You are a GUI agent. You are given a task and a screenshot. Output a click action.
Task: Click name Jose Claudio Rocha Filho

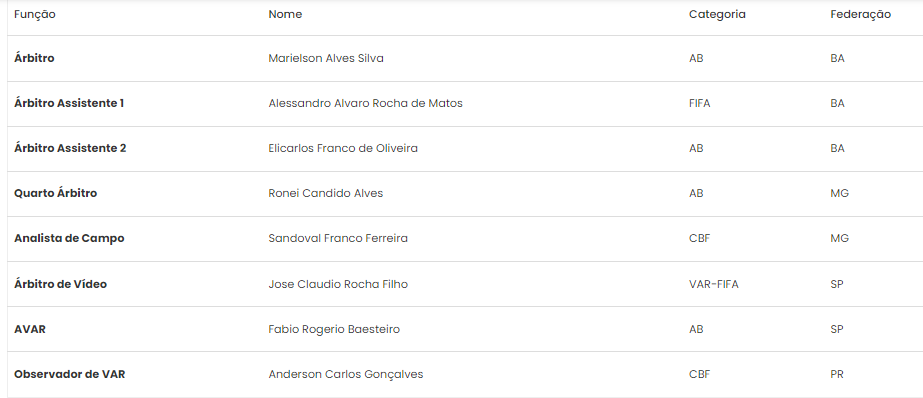pos(338,284)
